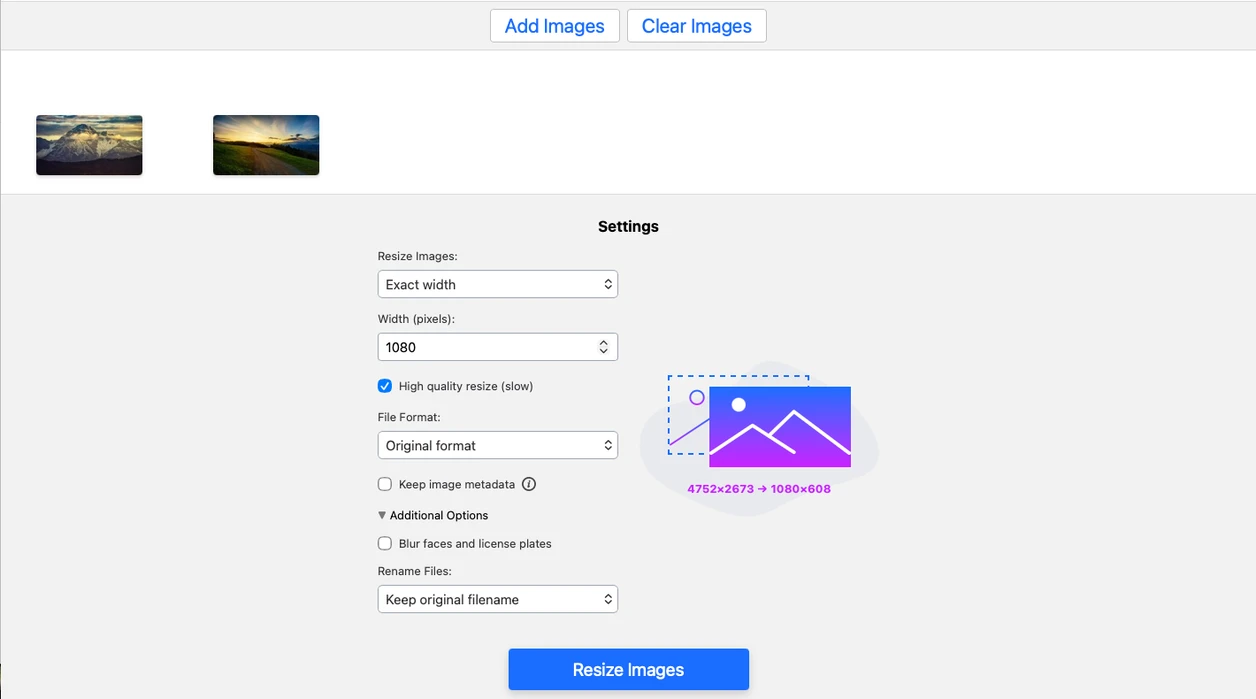Click inside the Width pixels field
The width and height of the screenshot is (1256, 699).
(470, 347)
